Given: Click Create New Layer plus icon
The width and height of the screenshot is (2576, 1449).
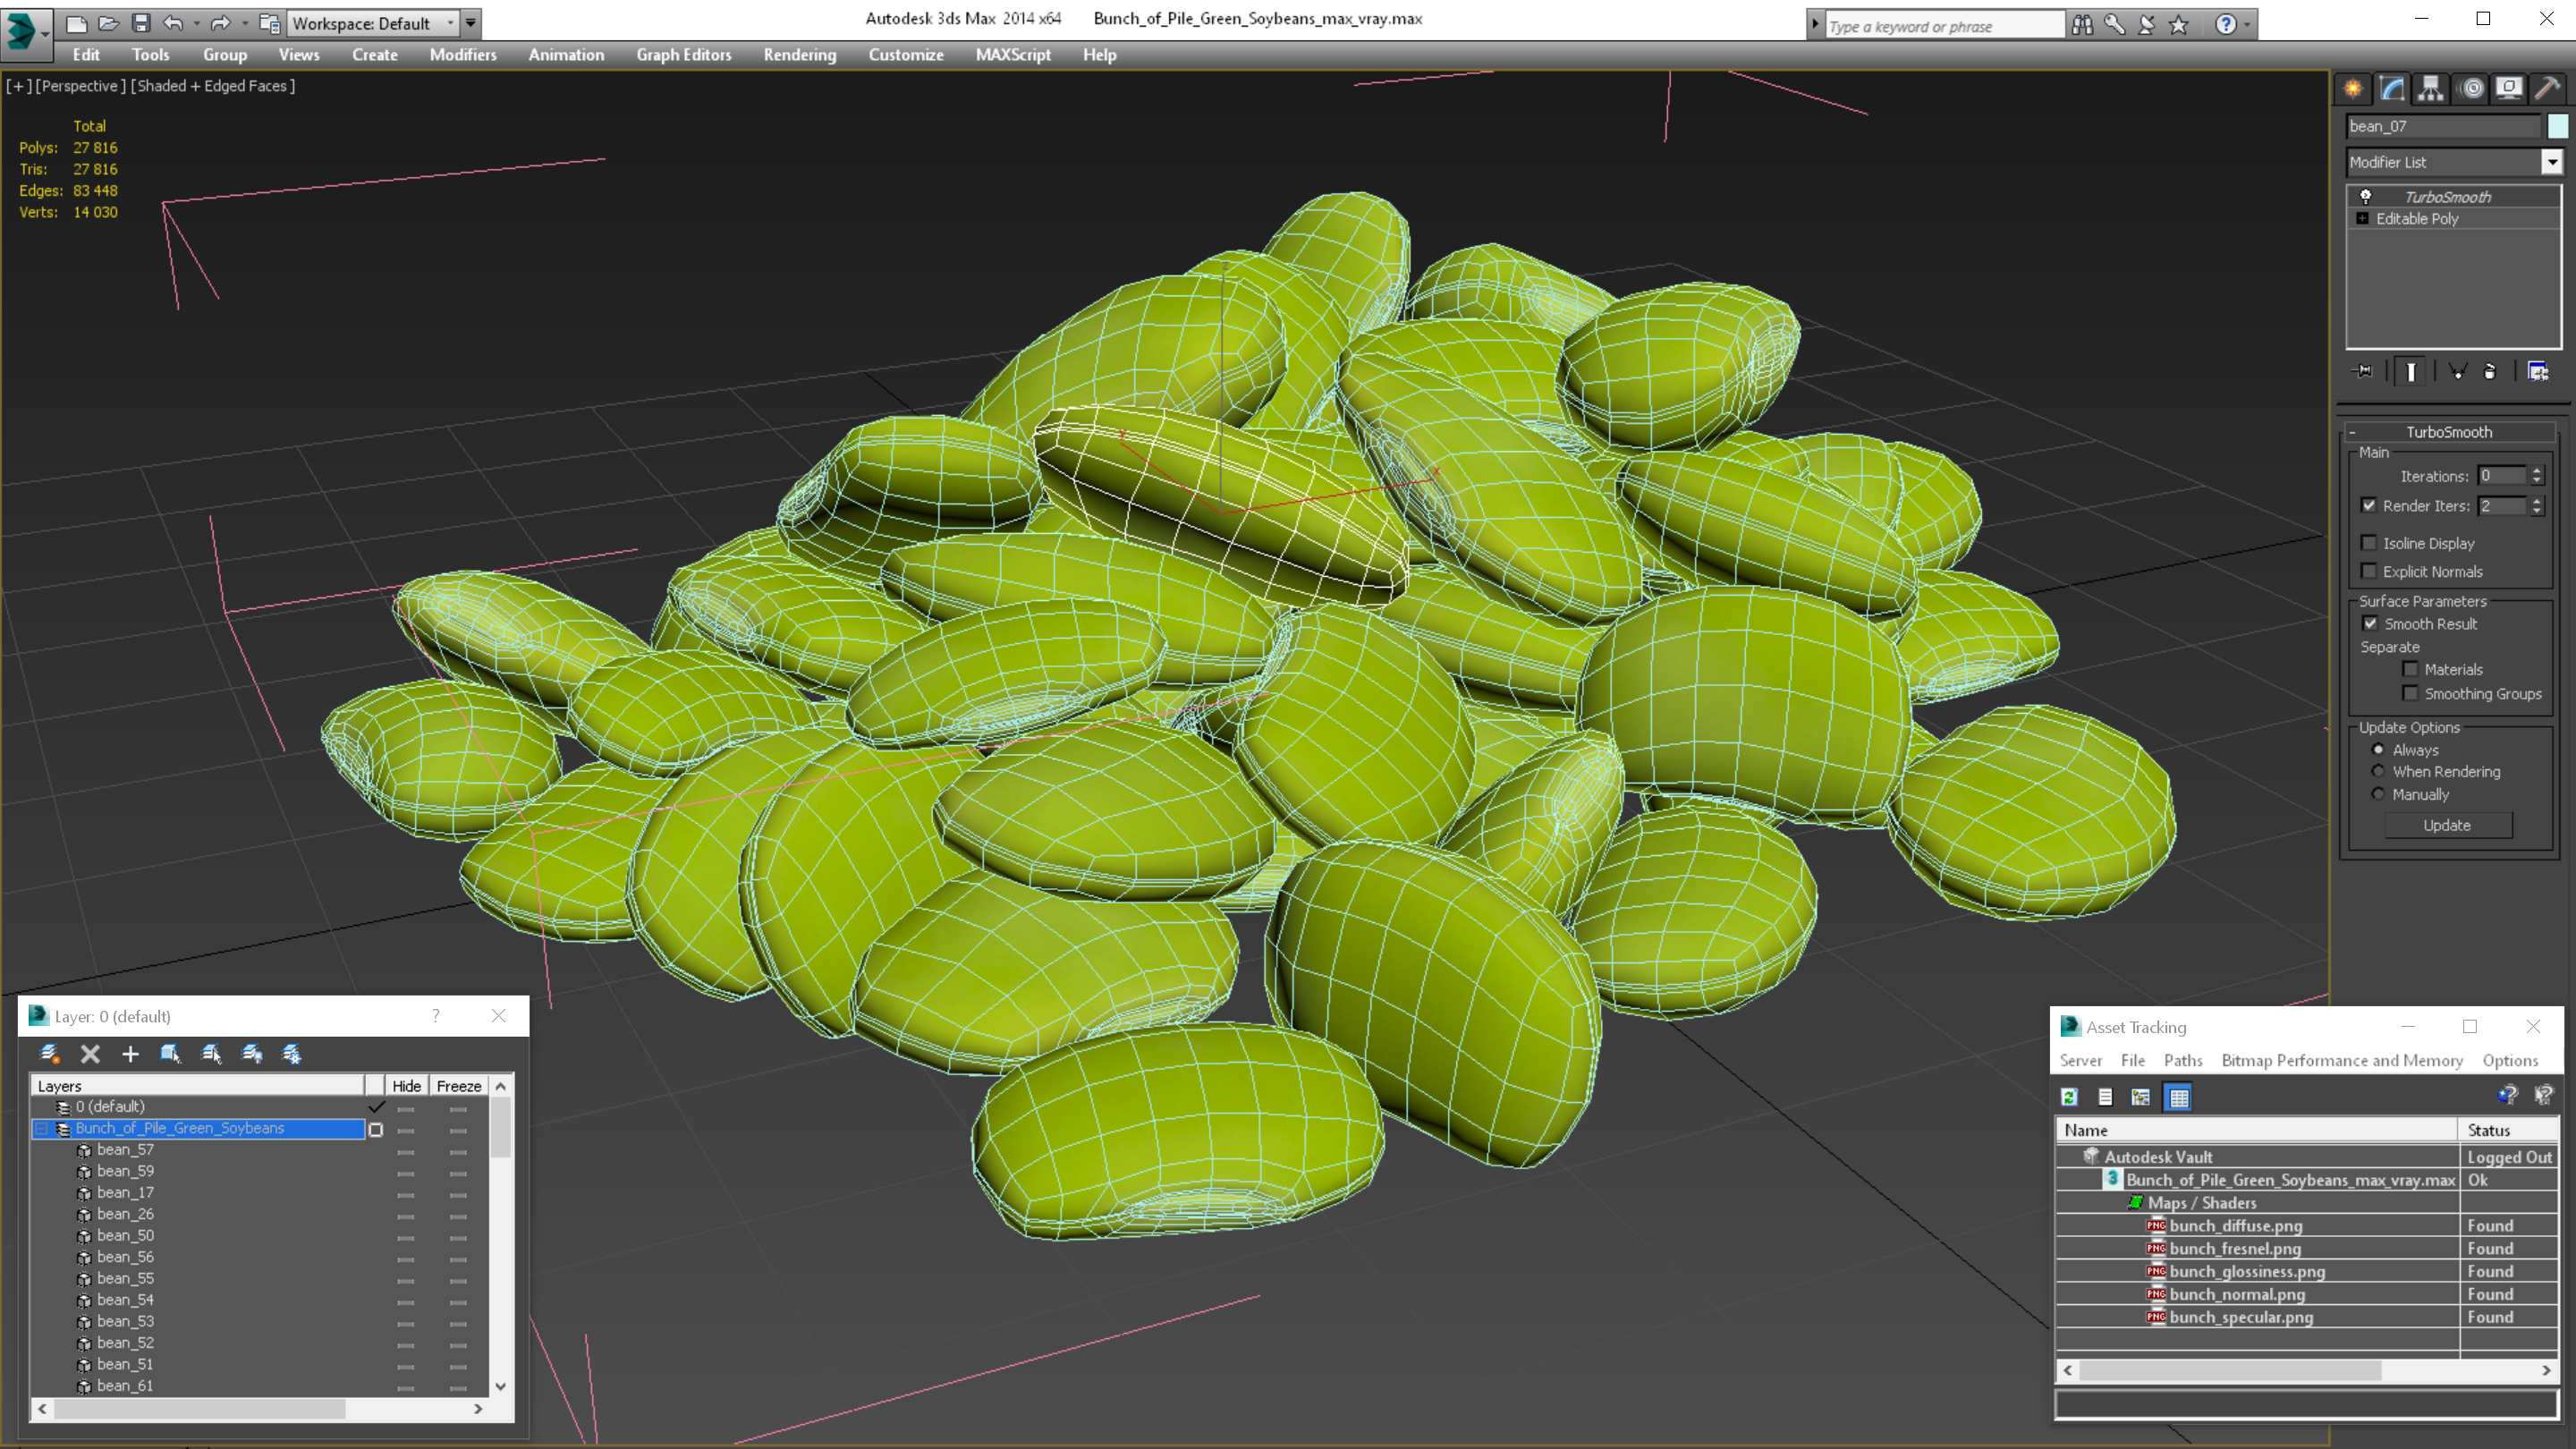Looking at the screenshot, I should tap(130, 1054).
